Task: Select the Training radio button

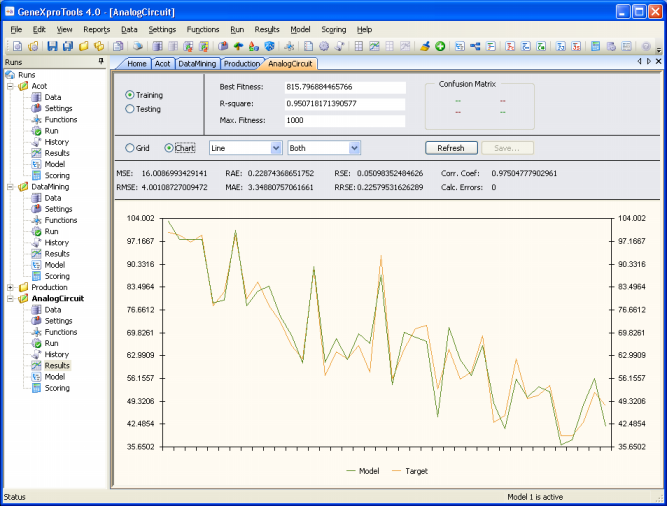Action: click(130, 94)
